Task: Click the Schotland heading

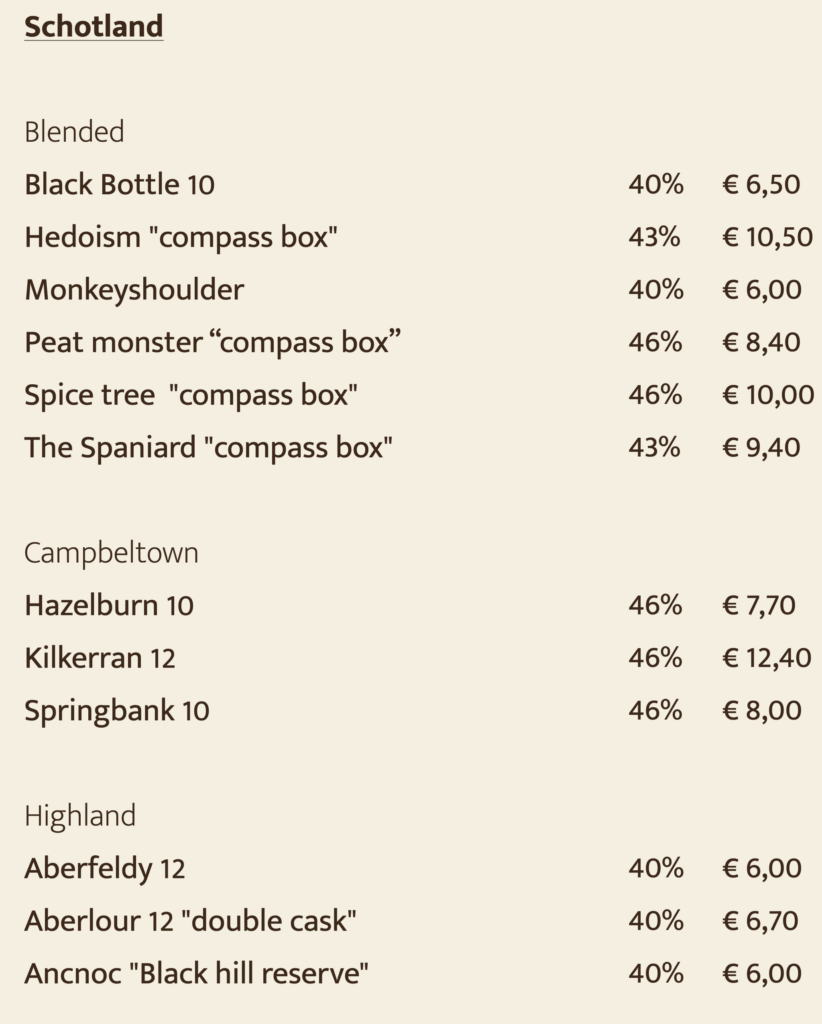Action: pyautogui.click(x=93, y=27)
